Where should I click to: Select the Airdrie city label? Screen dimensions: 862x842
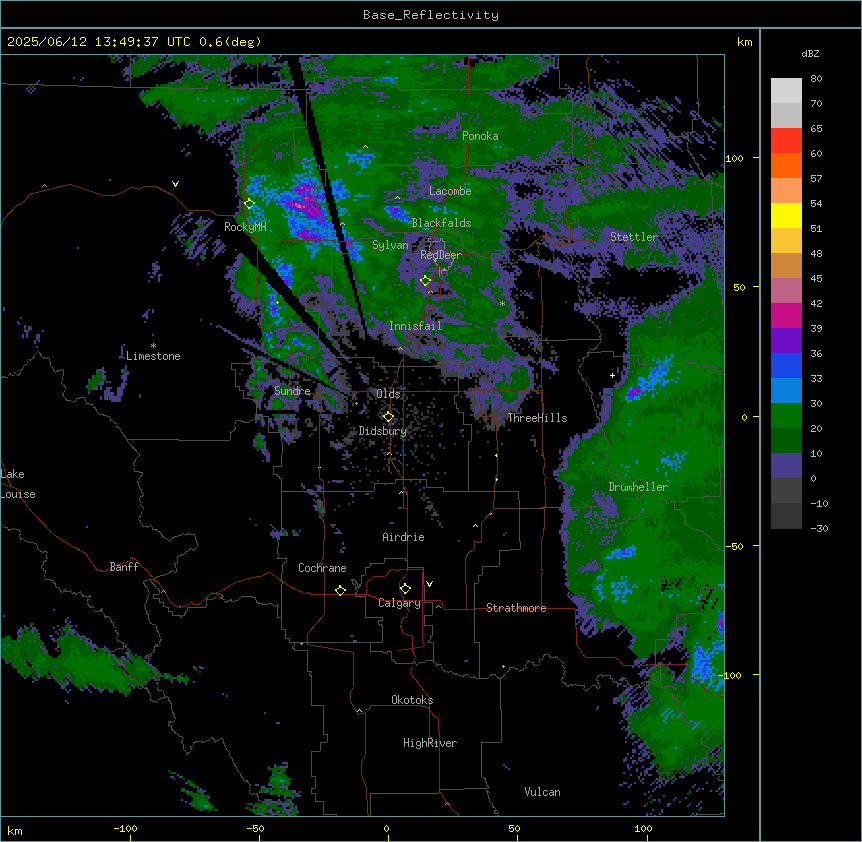coord(403,537)
